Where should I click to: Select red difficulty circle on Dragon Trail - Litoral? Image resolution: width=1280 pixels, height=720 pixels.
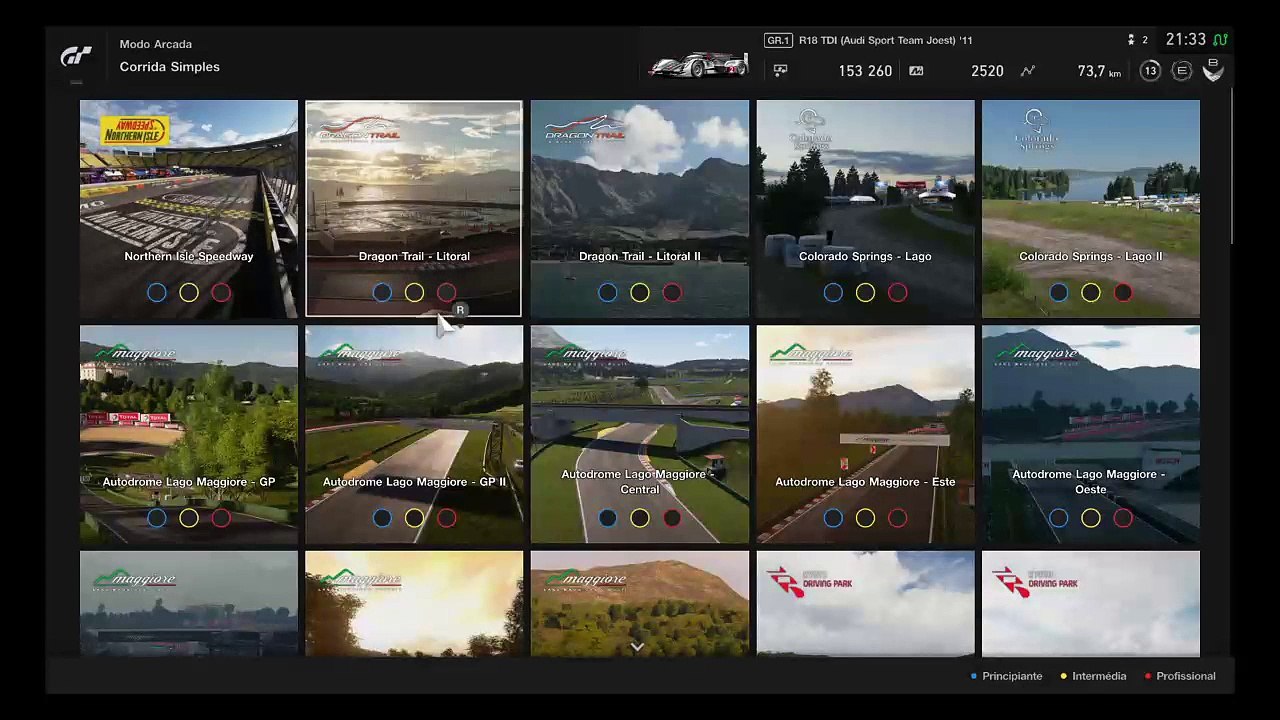click(446, 293)
